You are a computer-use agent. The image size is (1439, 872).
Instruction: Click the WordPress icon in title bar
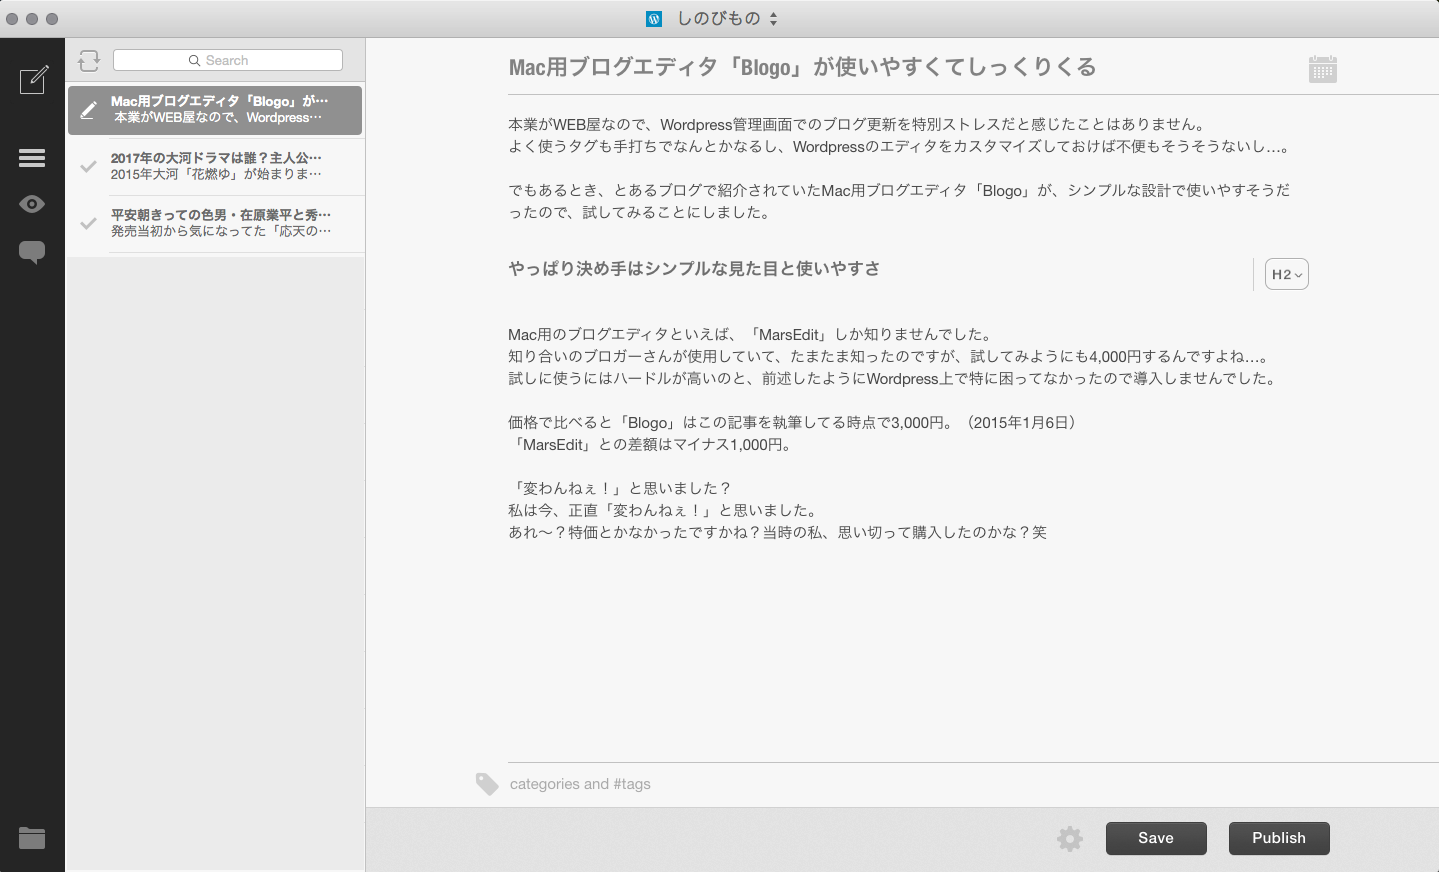click(x=654, y=18)
